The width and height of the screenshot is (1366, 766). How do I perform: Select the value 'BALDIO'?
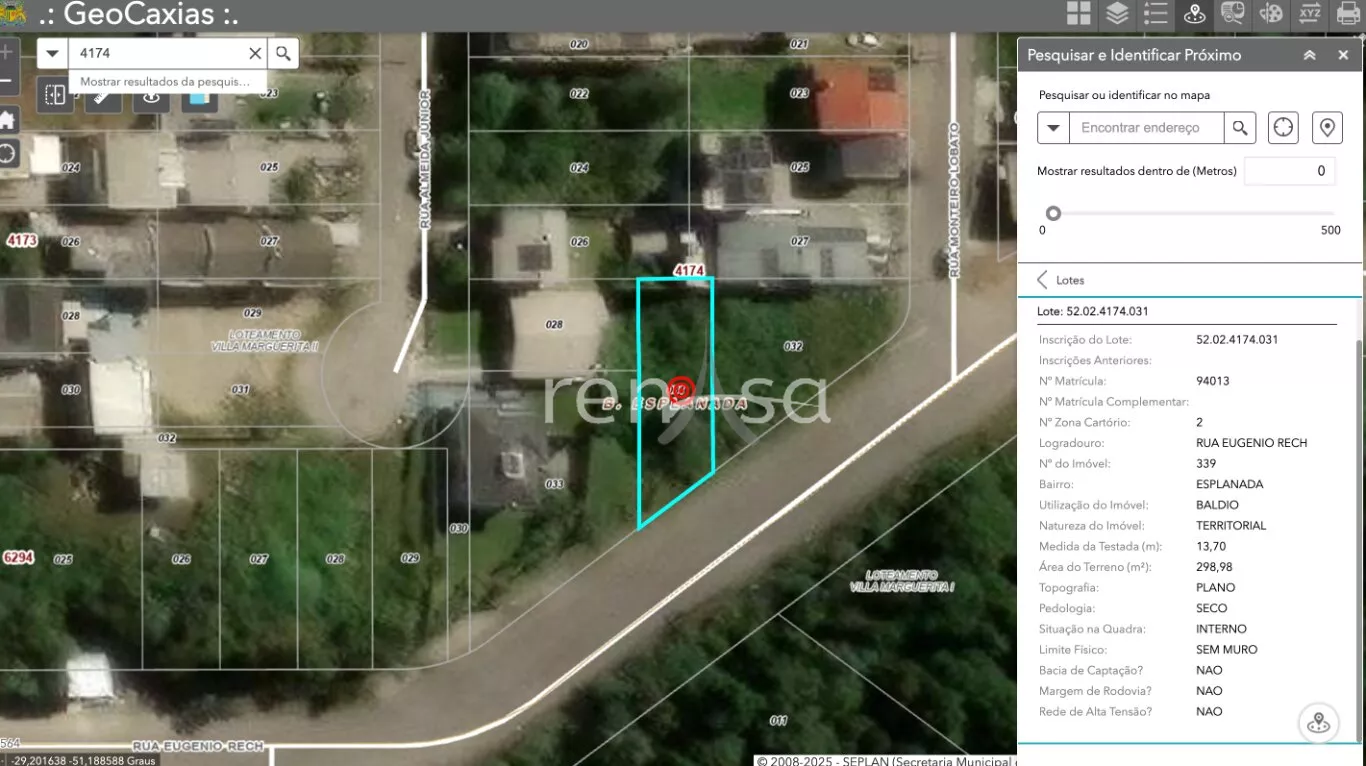click(x=1217, y=505)
